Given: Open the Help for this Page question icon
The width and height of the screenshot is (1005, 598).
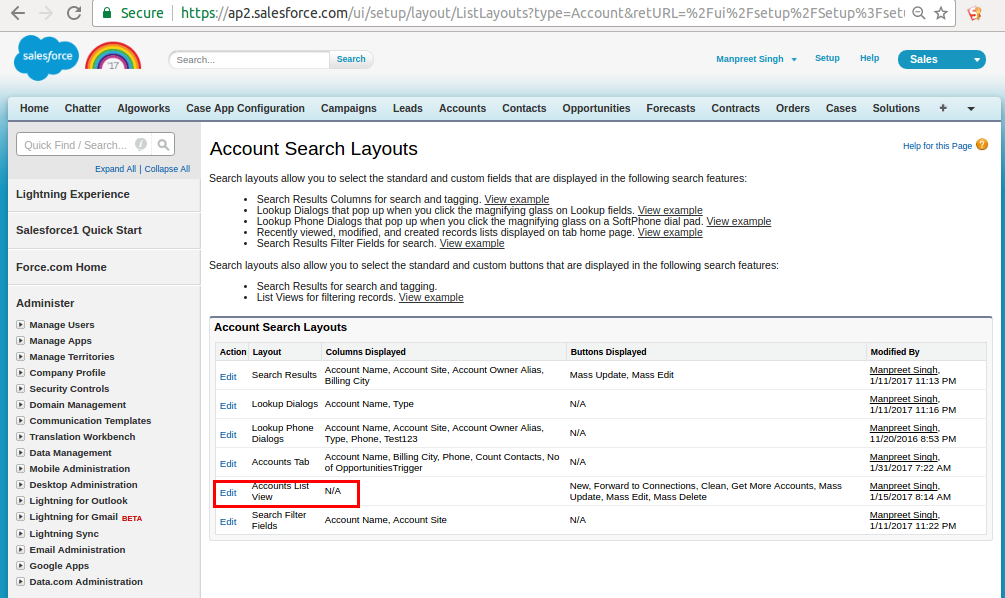Looking at the screenshot, I should (981, 145).
